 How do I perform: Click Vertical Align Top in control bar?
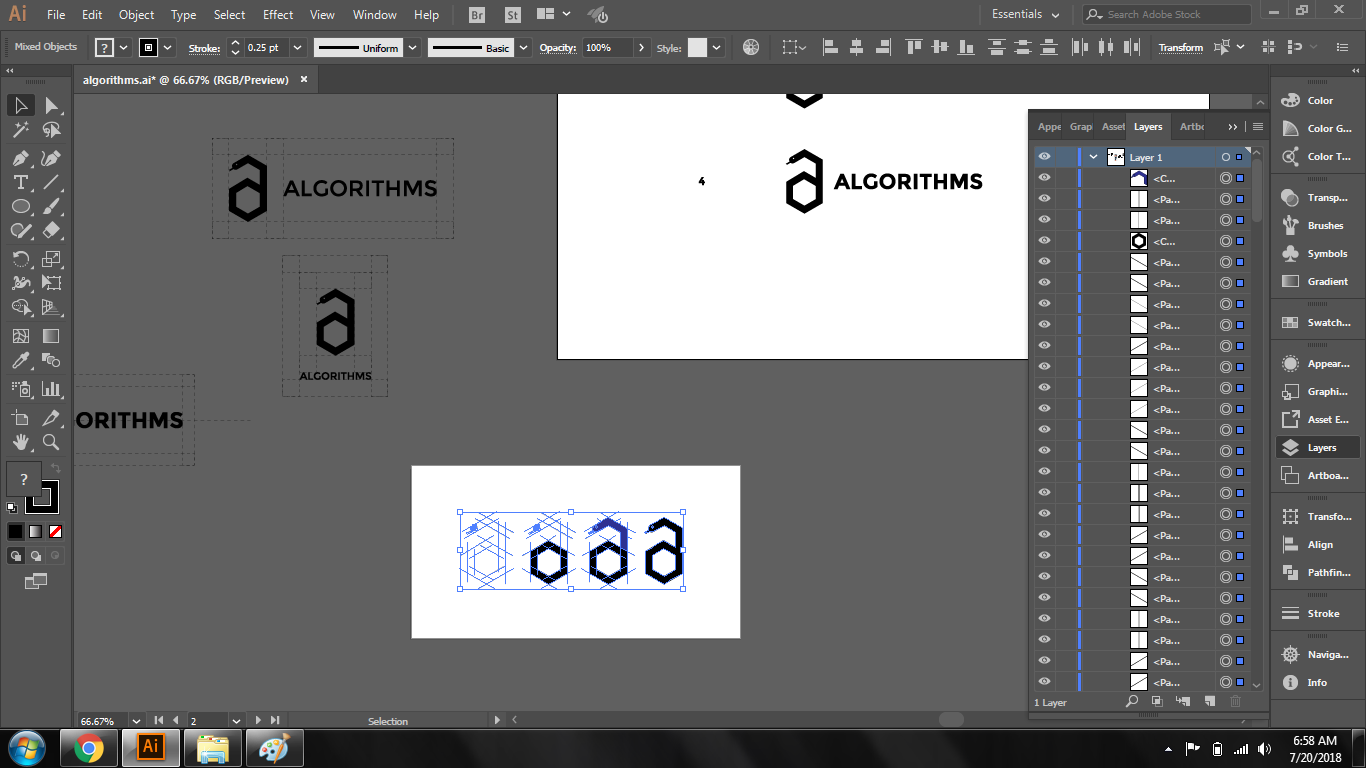[x=914, y=48]
